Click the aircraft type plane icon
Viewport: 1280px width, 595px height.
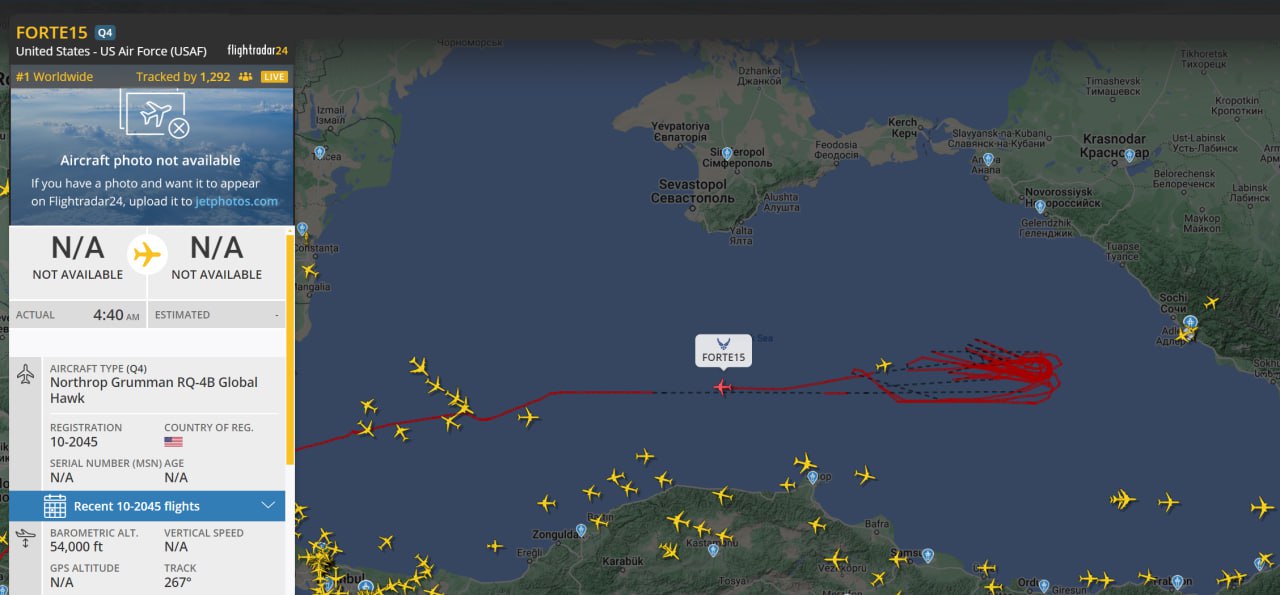point(26,374)
